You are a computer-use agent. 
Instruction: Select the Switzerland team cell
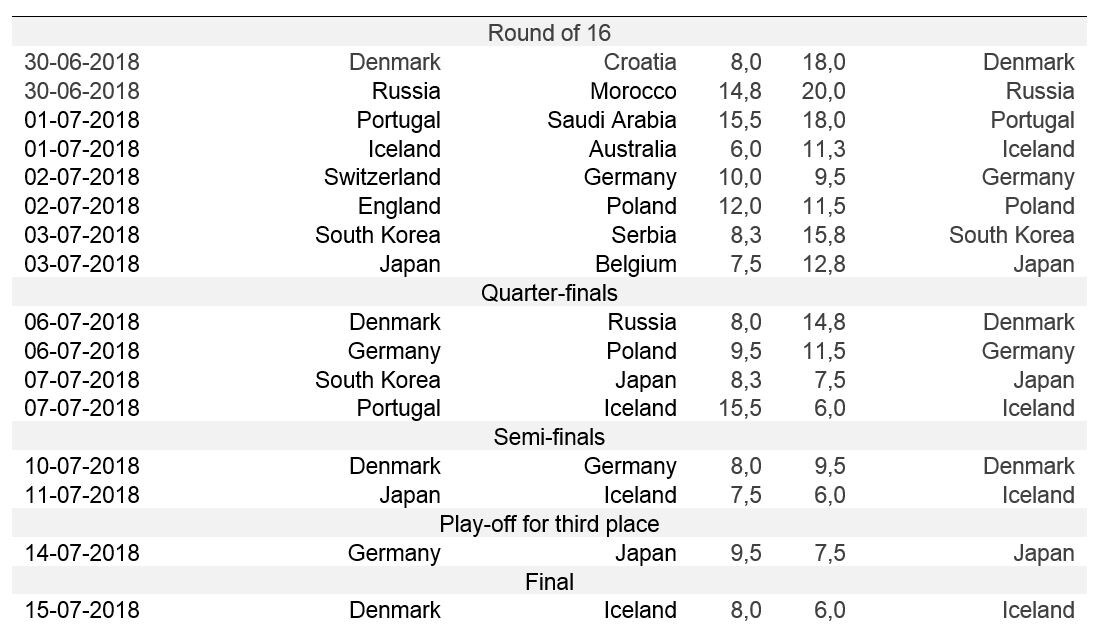pos(382,178)
